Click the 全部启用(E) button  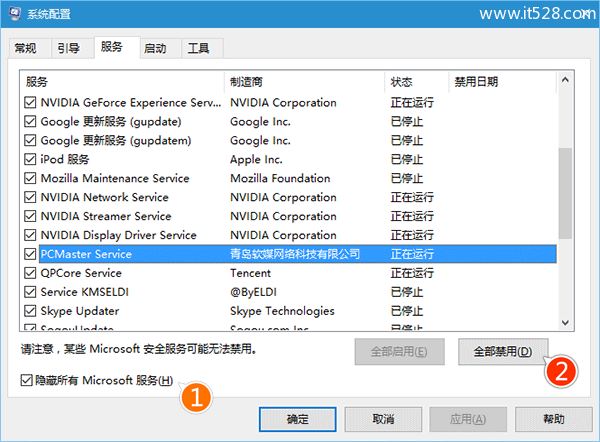point(399,351)
